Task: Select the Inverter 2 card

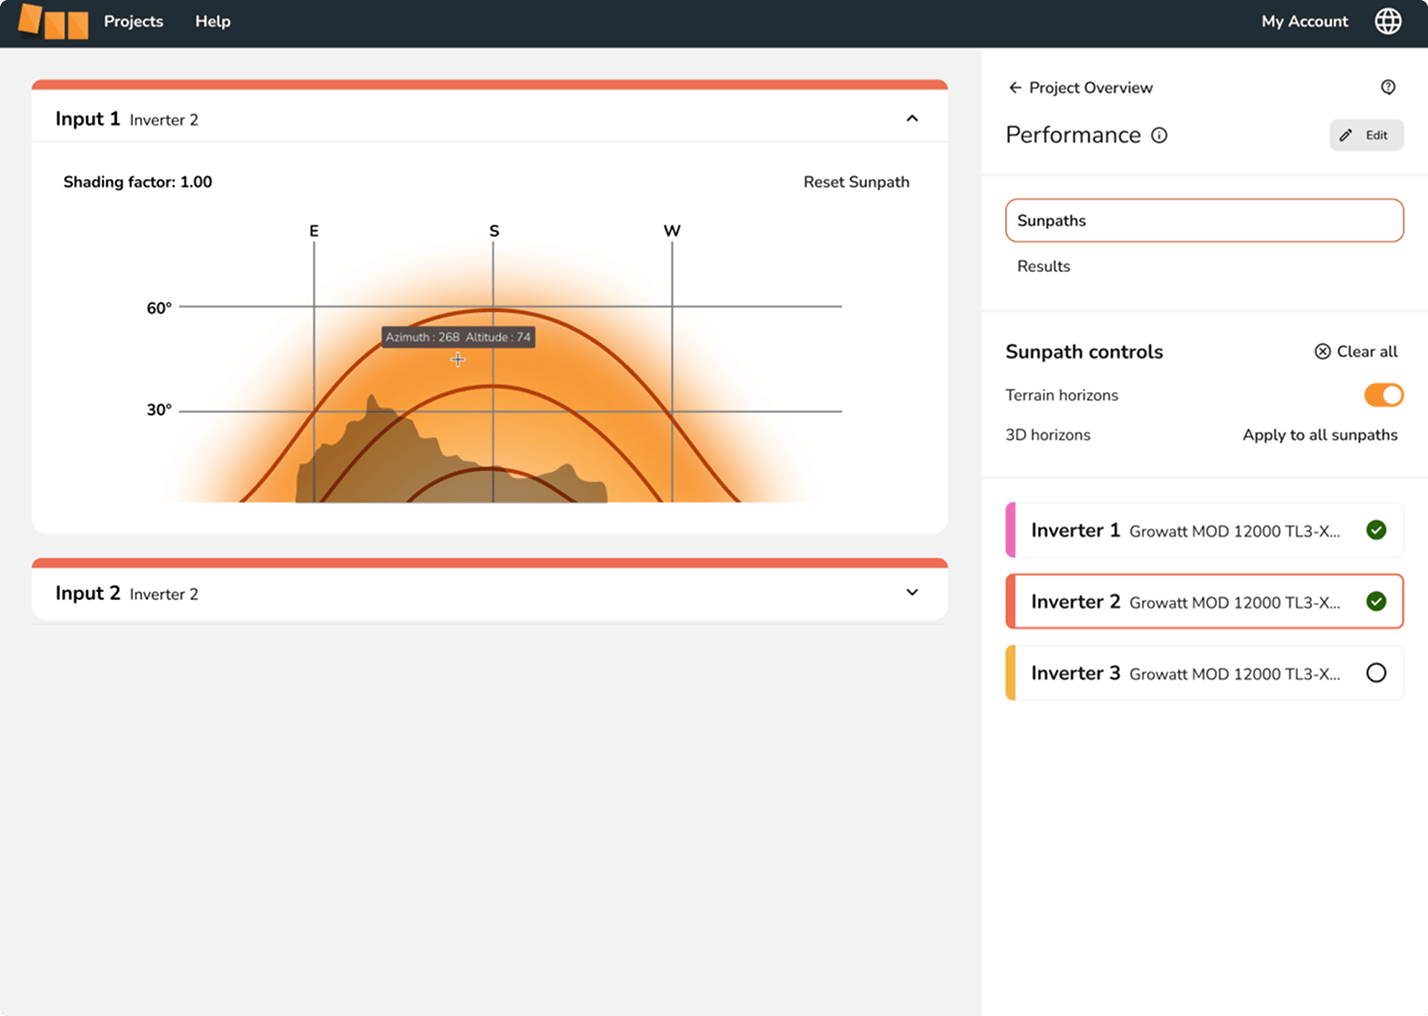Action: pos(1204,601)
